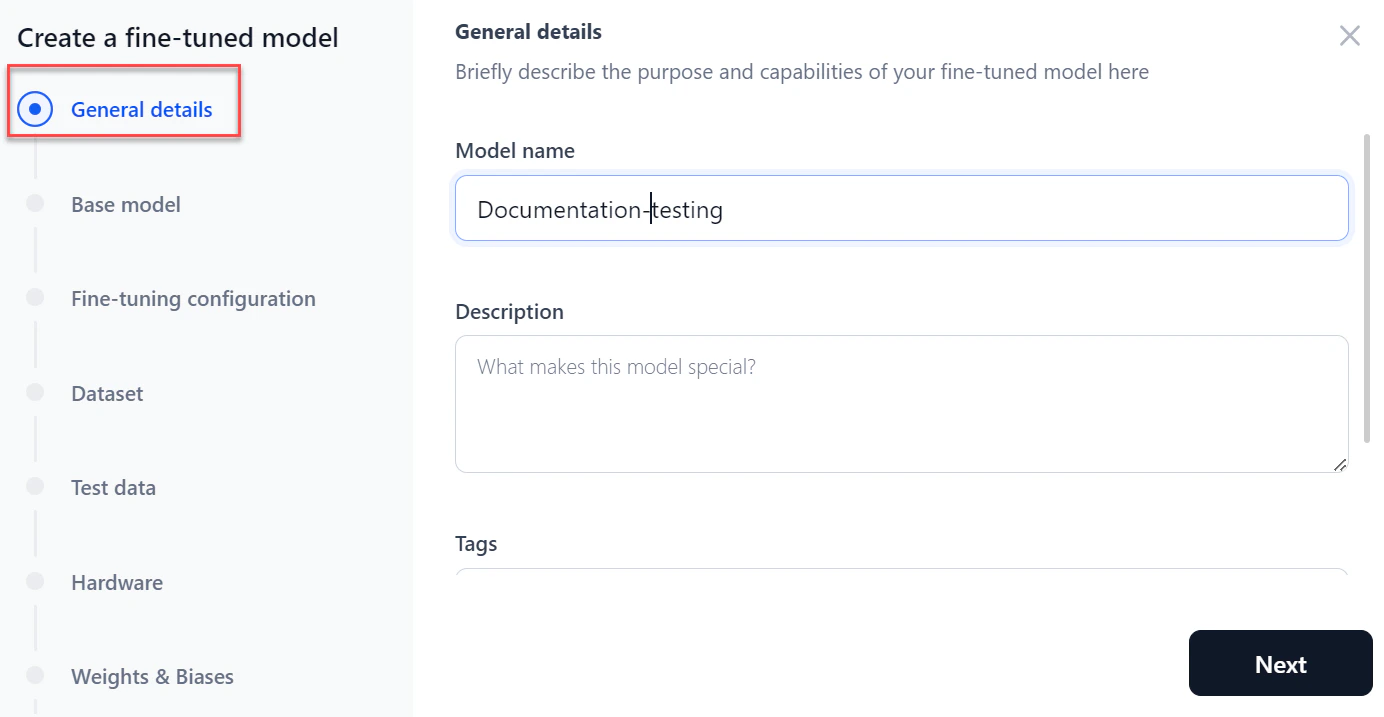The height and width of the screenshot is (717, 1384).
Task: Click the selected General details radio indicator
Action: (36, 109)
